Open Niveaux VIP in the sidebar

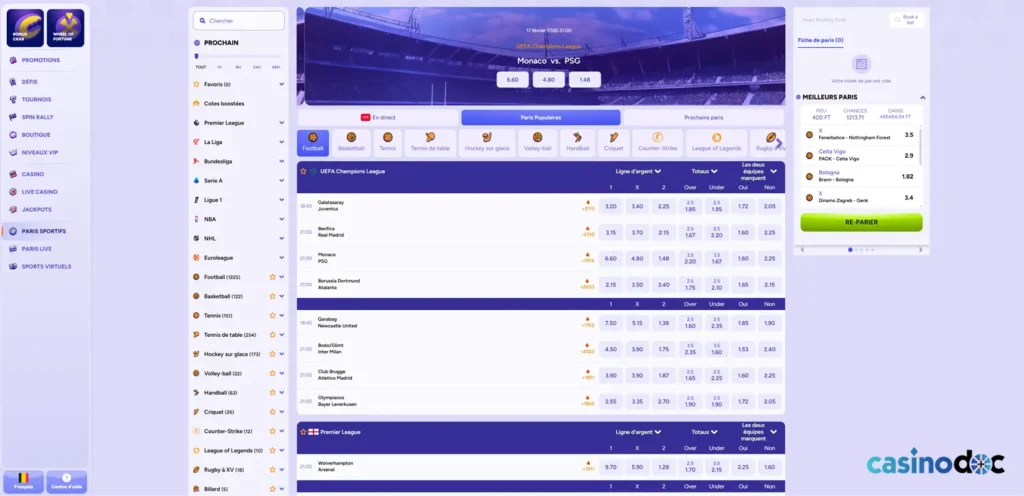point(39,152)
